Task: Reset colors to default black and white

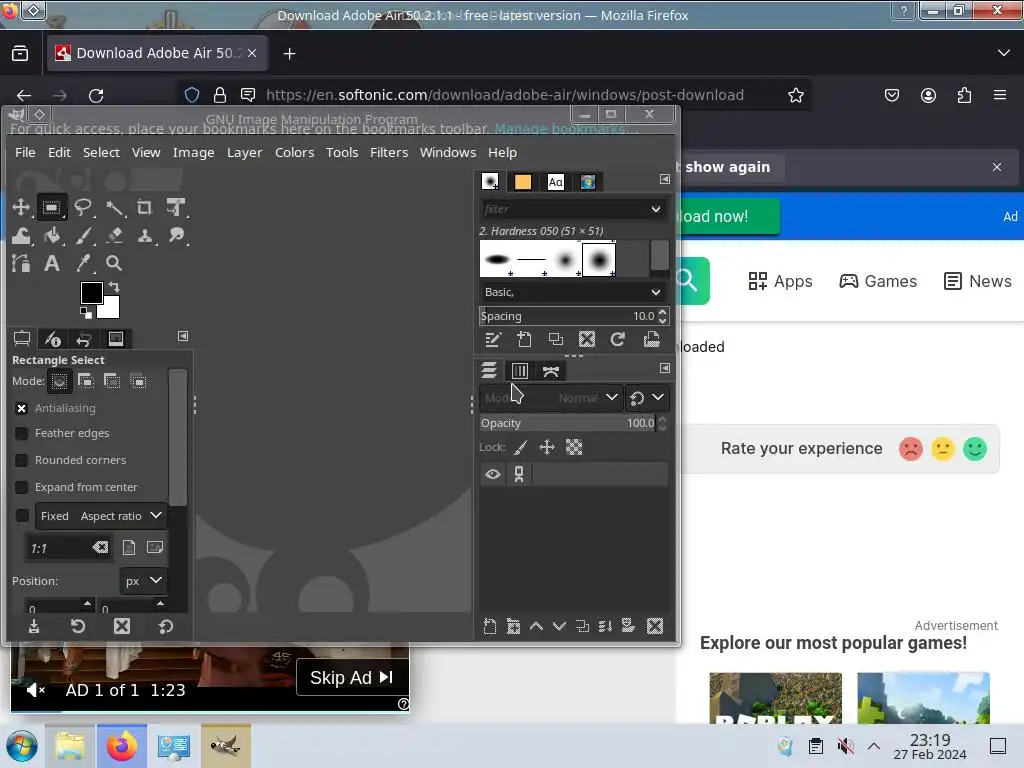Action: point(86,313)
